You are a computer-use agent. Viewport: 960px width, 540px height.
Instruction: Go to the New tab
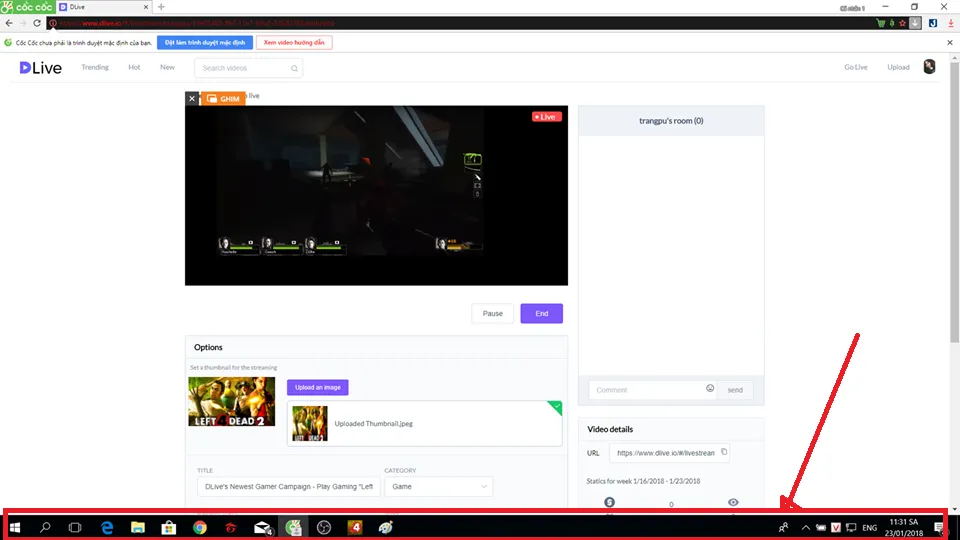(167, 67)
